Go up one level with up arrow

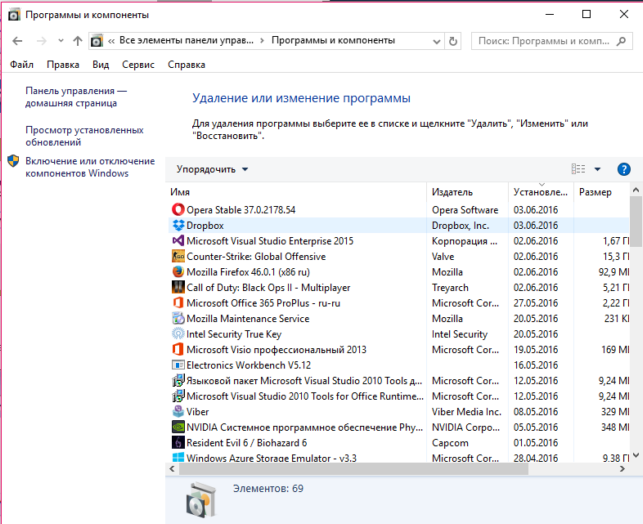[78, 41]
